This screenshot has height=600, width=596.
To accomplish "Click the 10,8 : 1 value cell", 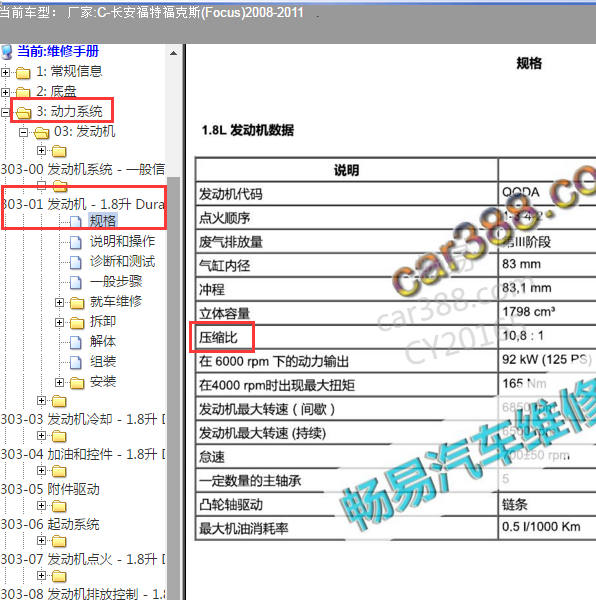I will point(547,336).
